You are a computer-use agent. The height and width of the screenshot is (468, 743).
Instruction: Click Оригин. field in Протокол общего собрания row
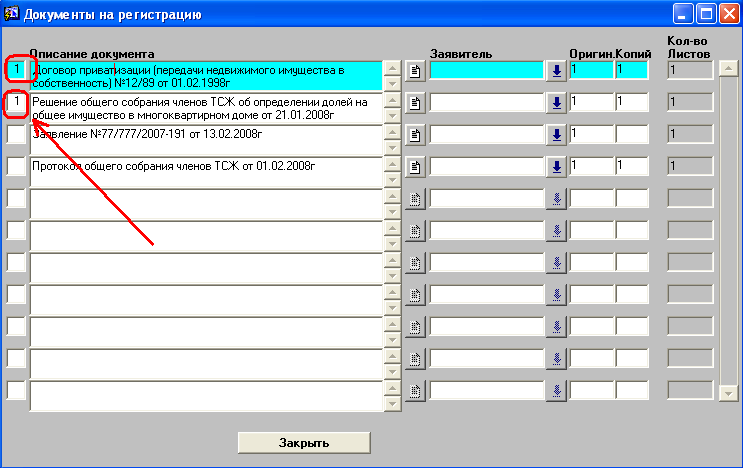(x=592, y=166)
